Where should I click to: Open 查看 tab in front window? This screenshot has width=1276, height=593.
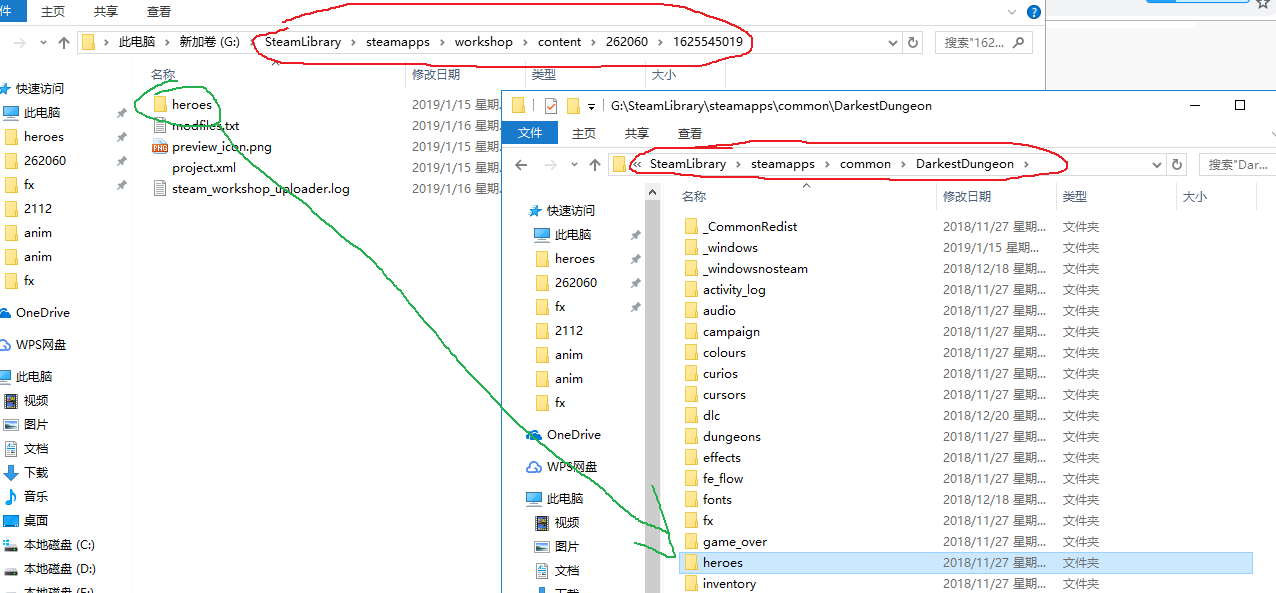[x=690, y=133]
